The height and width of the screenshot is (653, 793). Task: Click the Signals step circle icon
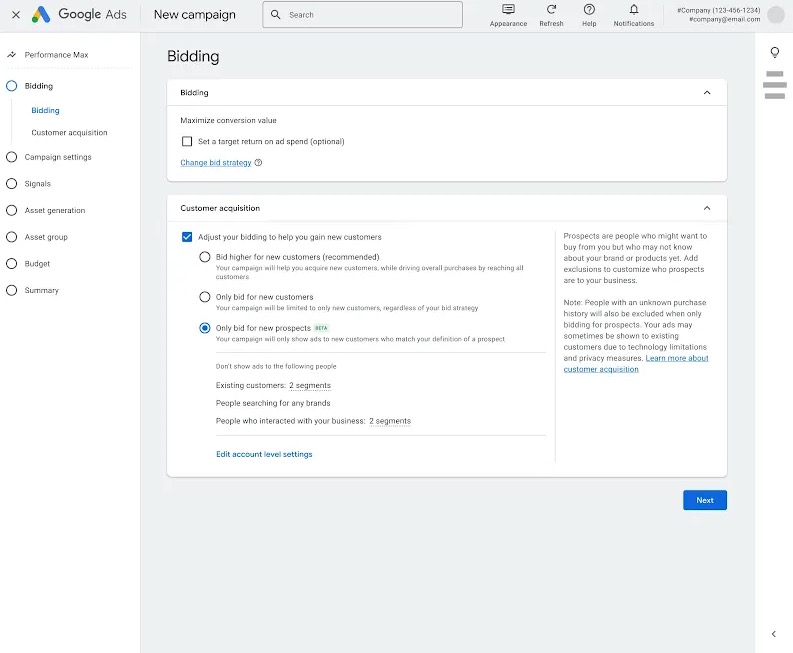[x=11, y=184]
